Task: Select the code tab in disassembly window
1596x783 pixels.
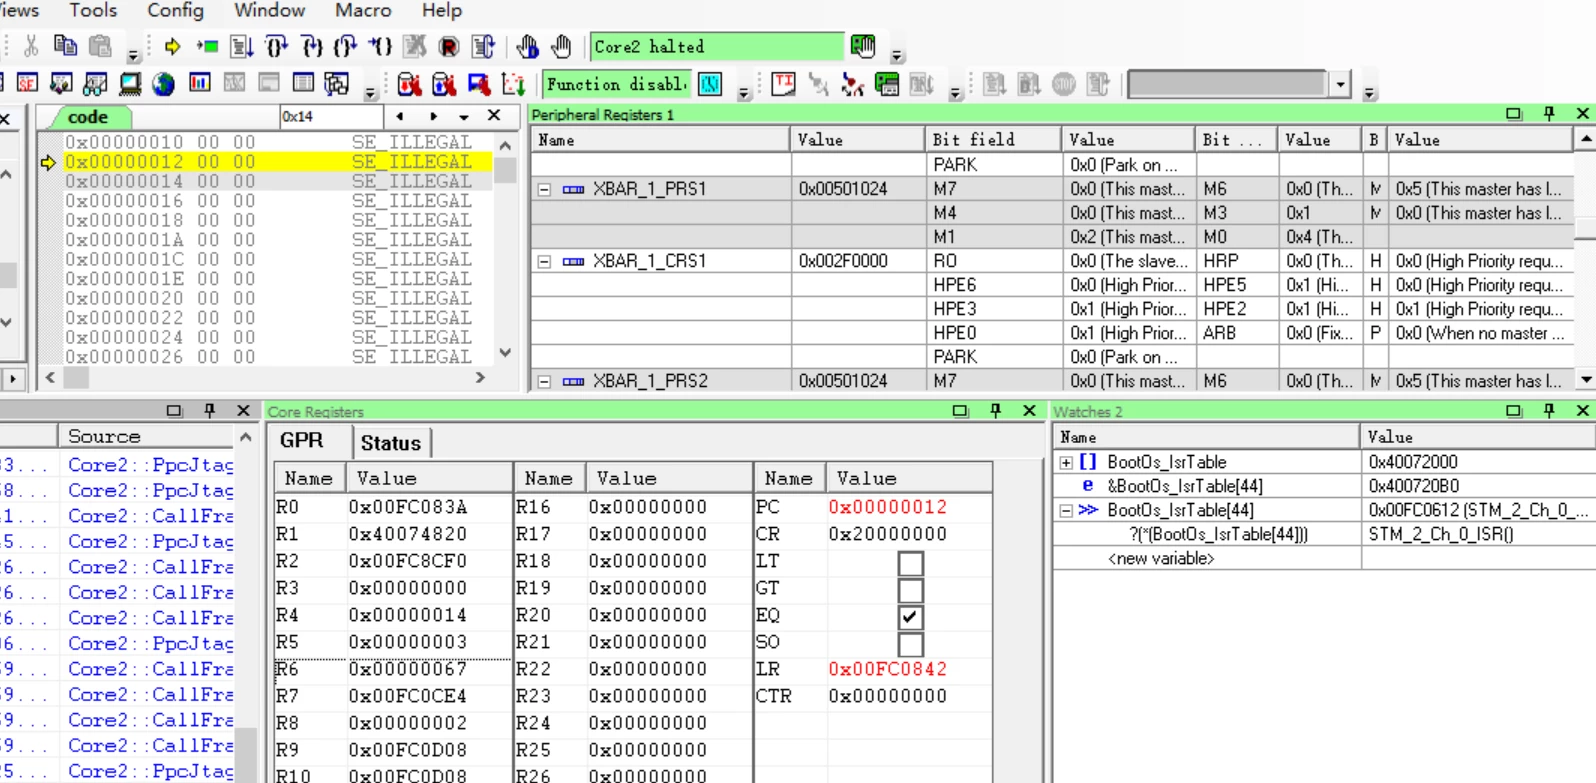Action: [x=87, y=117]
